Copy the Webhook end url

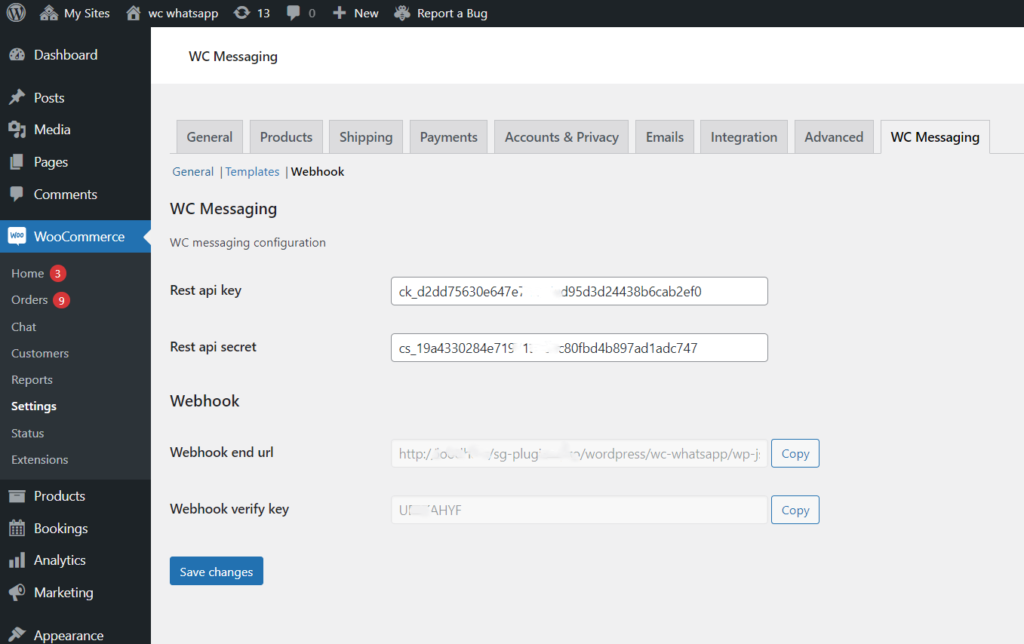coord(795,453)
